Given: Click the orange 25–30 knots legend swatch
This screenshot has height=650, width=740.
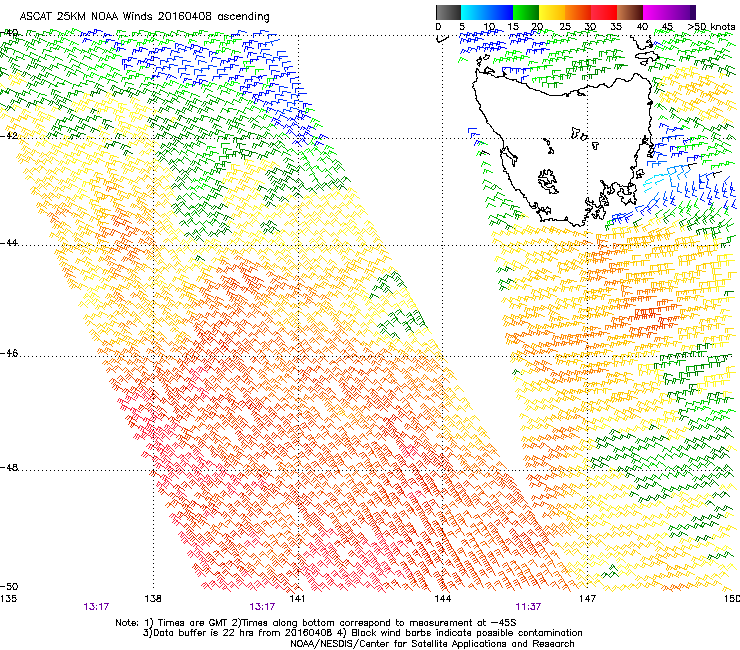Looking at the screenshot, I should pos(578,12).
